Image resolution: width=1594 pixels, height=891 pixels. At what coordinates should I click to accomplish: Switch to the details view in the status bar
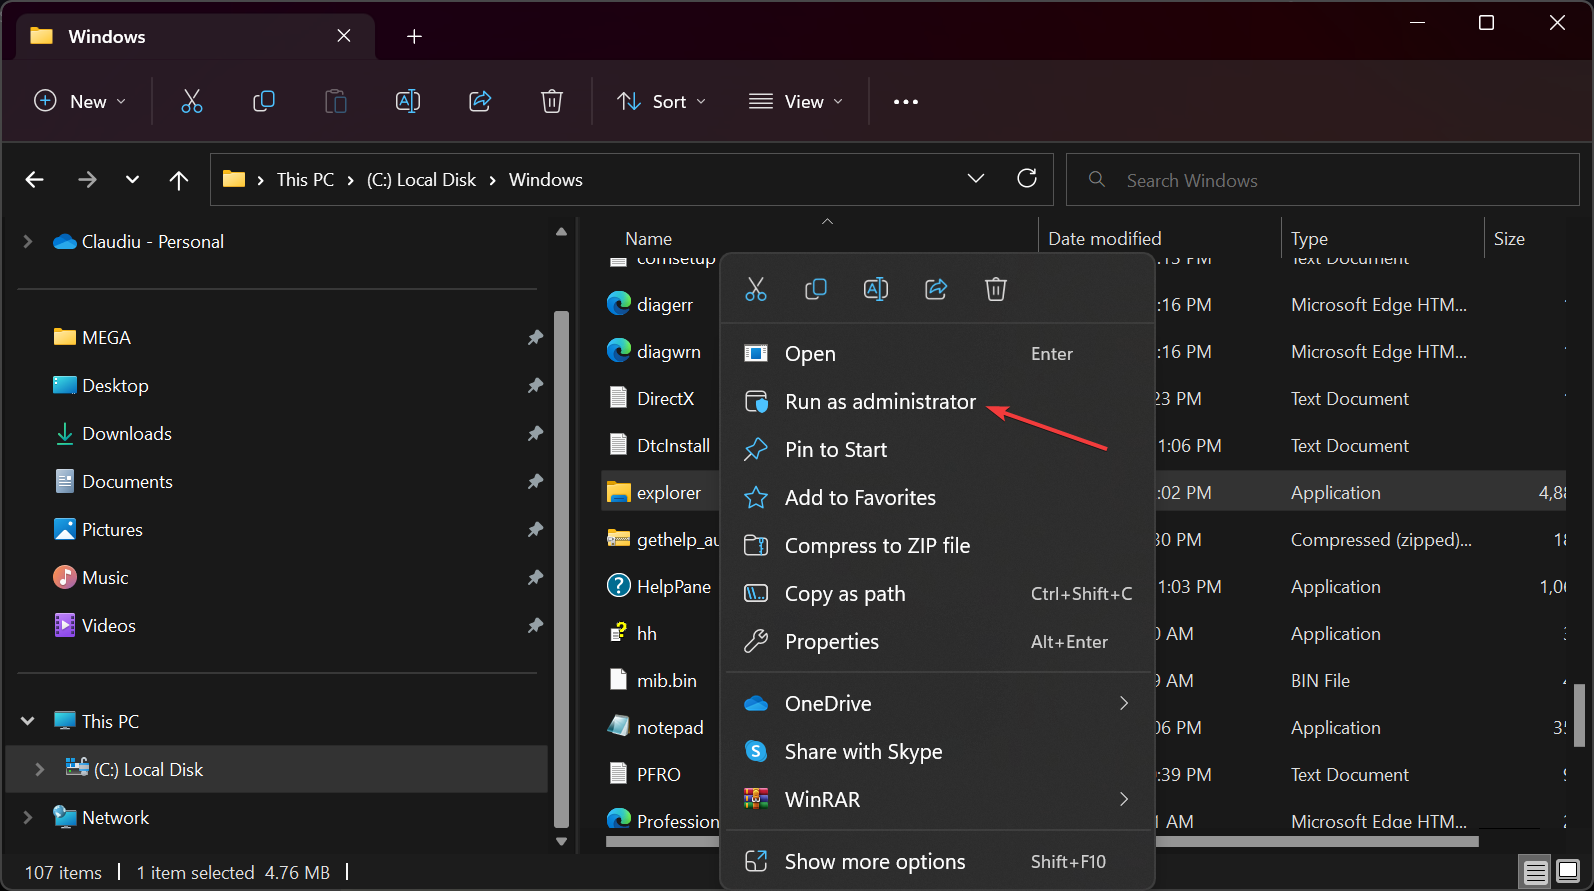(x=1536, y=872)
